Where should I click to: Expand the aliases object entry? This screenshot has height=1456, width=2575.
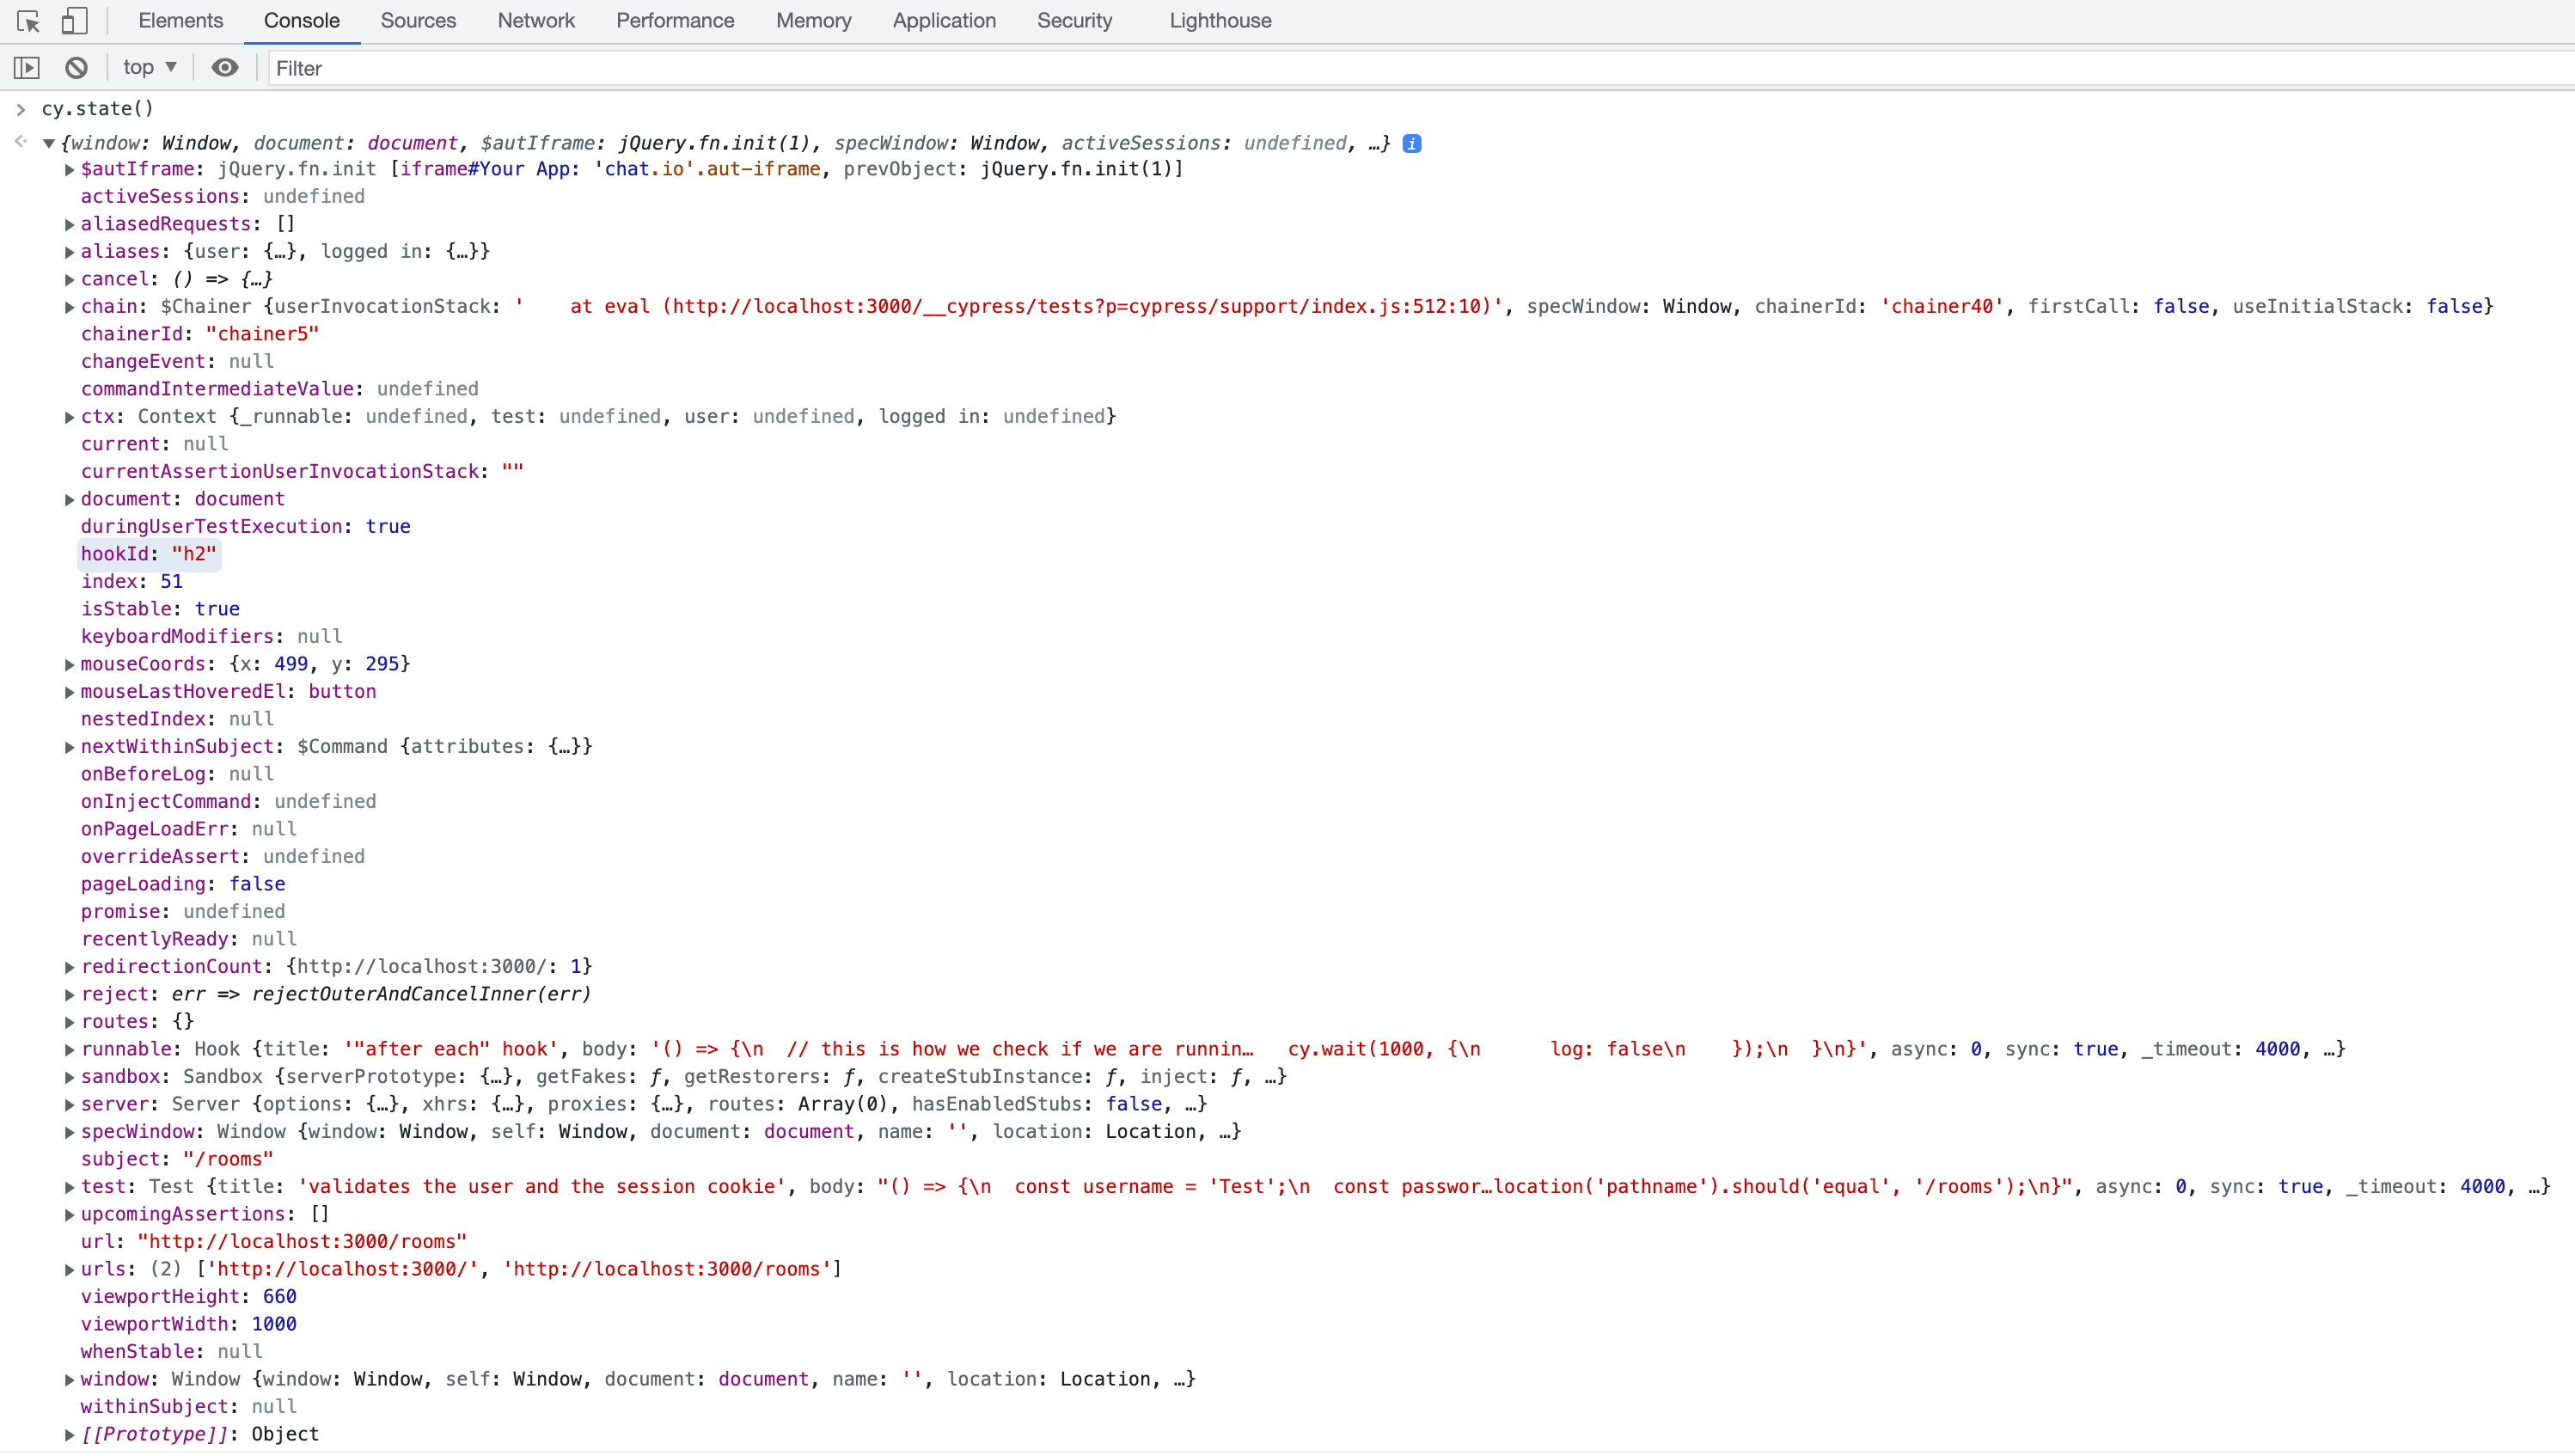(x=69, y=252)
